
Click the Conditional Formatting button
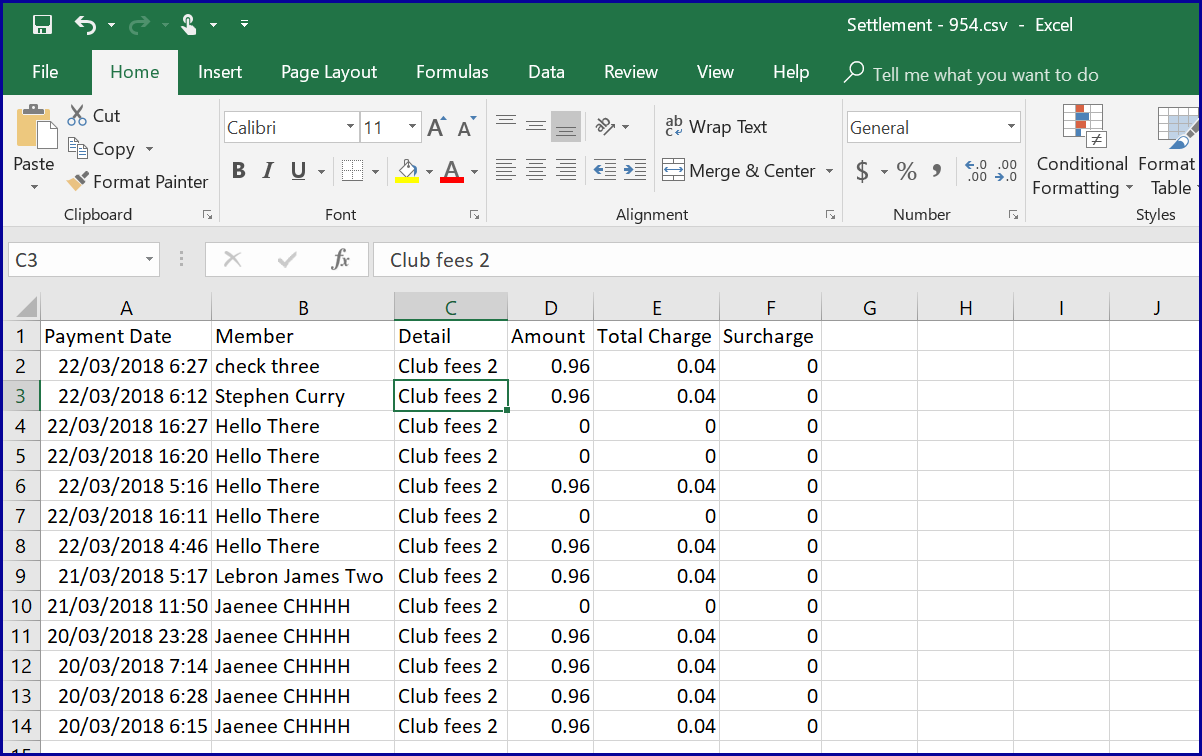pyautogui.click(x=1082, y=150)
